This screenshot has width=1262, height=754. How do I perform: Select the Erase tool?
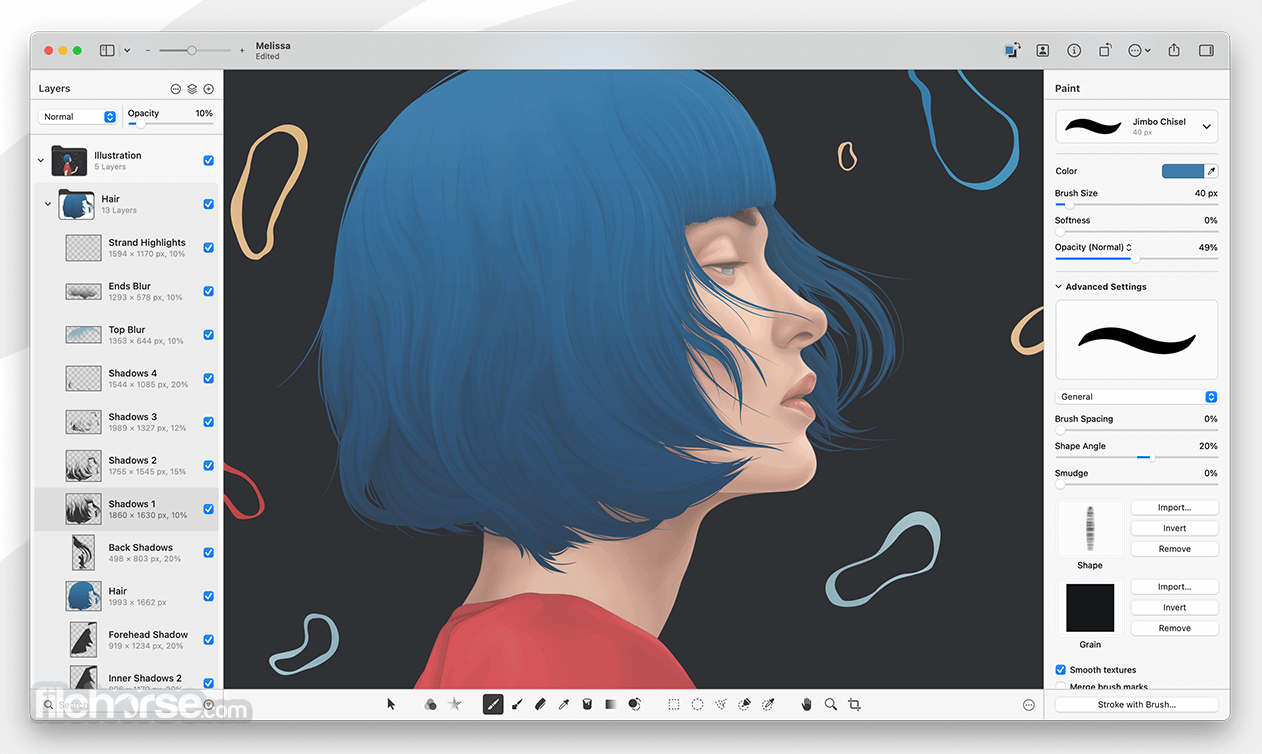(540, 704)
